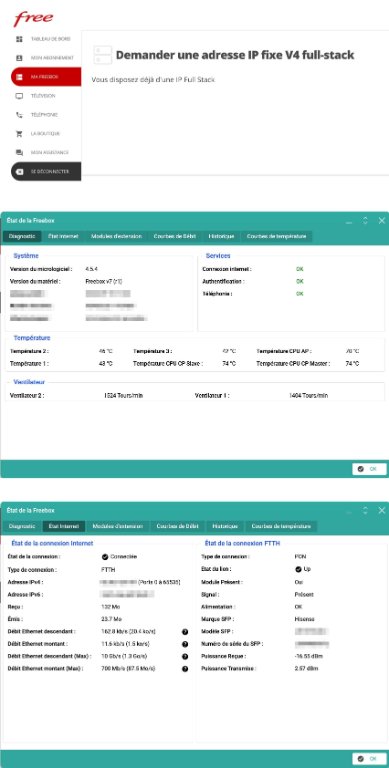Viewport: 389px width, 768px height.
Task: Select État Internet tab in second window
Action: point(64,526)
